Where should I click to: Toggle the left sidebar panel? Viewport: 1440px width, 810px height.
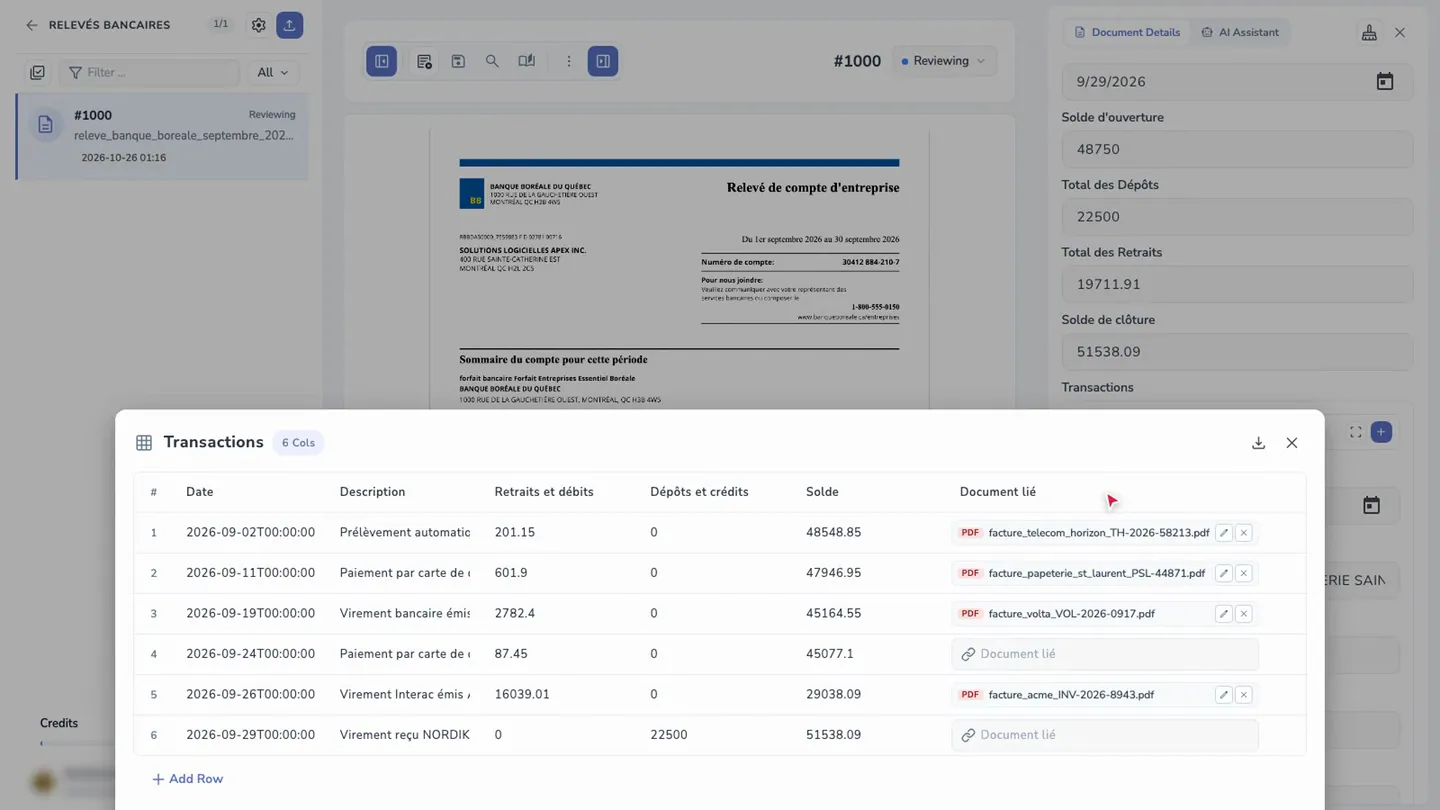(382, 61)
